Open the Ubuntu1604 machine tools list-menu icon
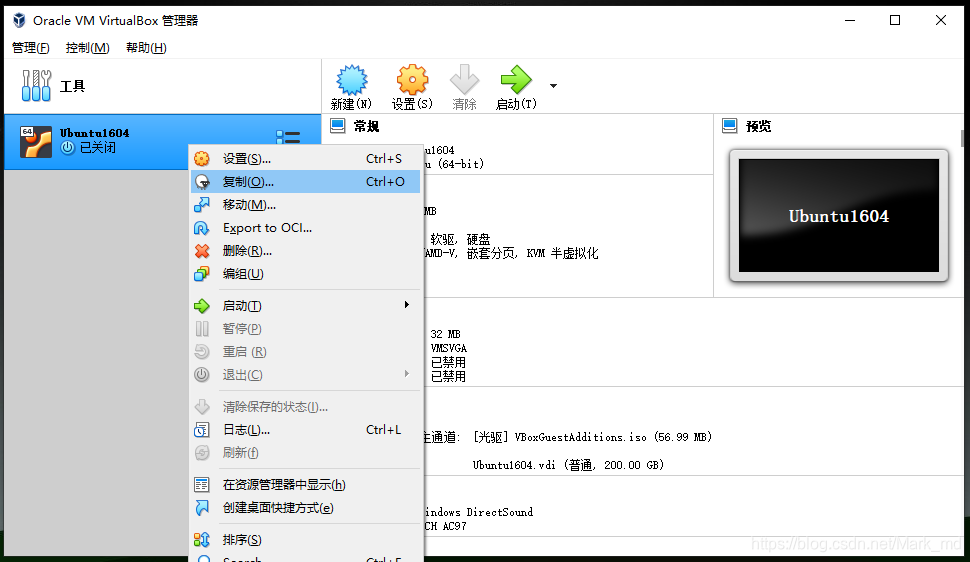 click(x=288, y=137)
